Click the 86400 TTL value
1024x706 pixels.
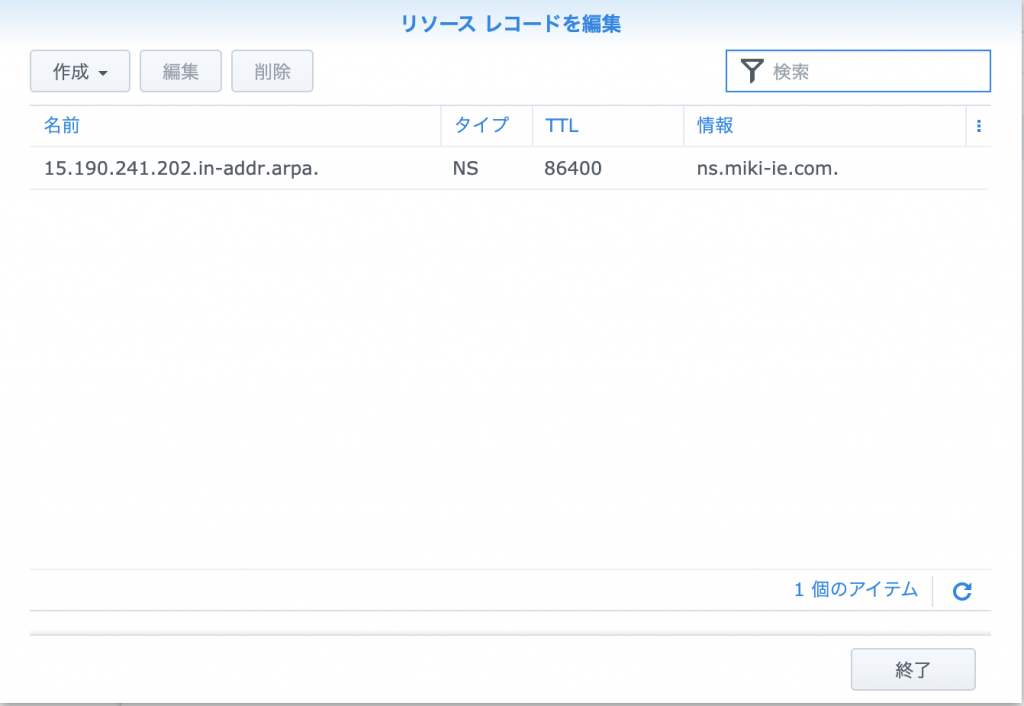click(573, 168)
